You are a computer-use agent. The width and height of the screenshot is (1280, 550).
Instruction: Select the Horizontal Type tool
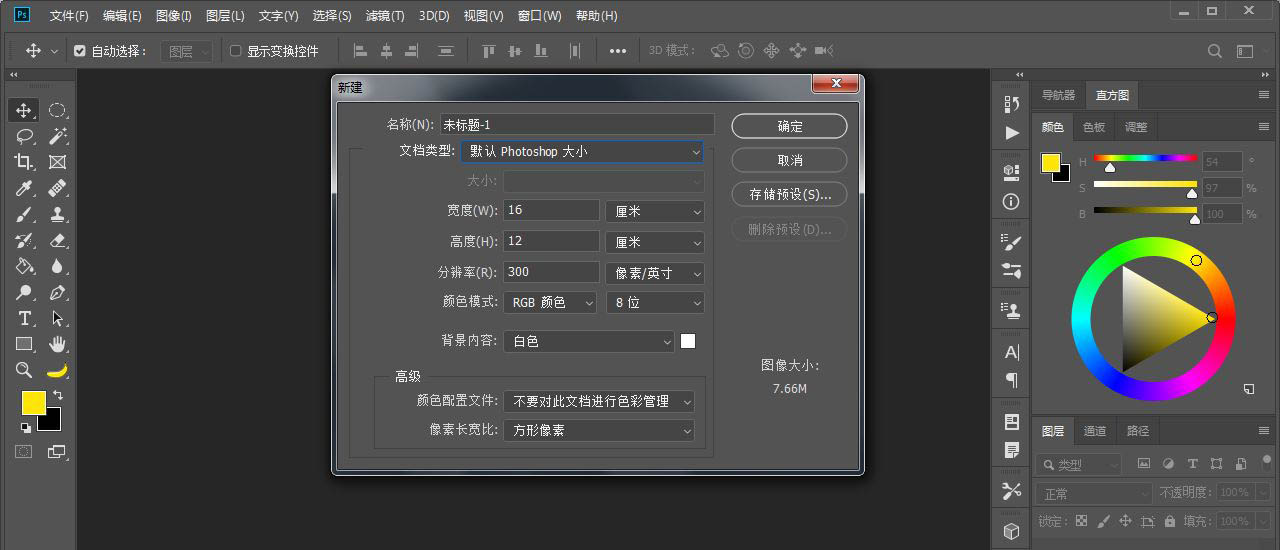point(24,318)
